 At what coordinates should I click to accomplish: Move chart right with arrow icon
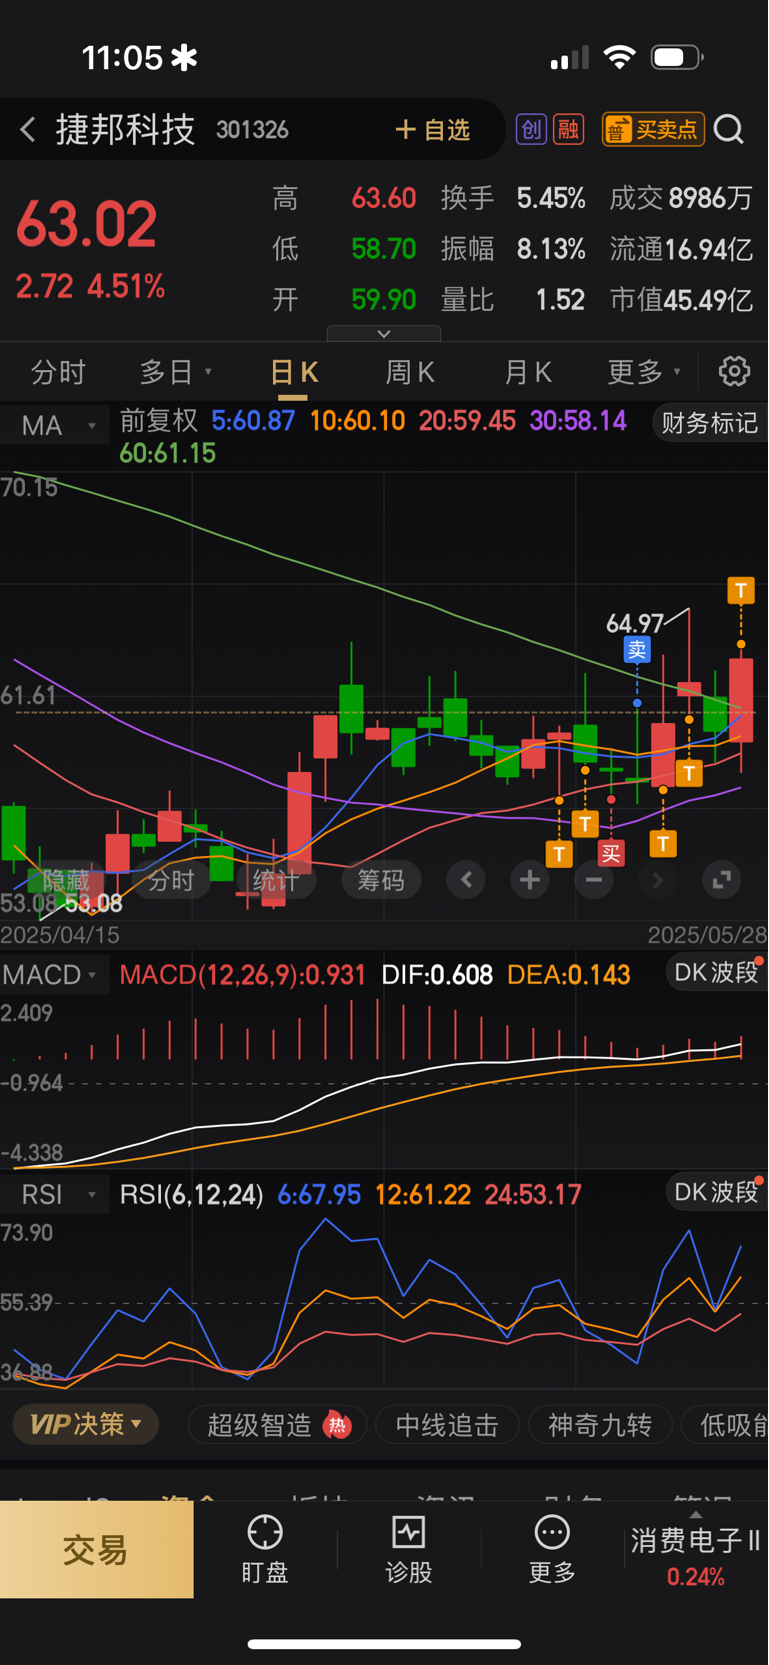[x=658, y=880]
